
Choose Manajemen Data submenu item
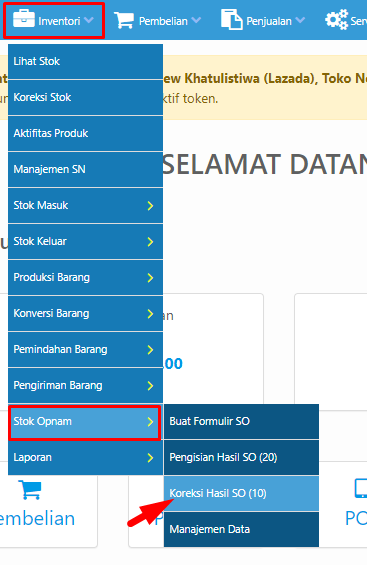click(x=241, y=529)
